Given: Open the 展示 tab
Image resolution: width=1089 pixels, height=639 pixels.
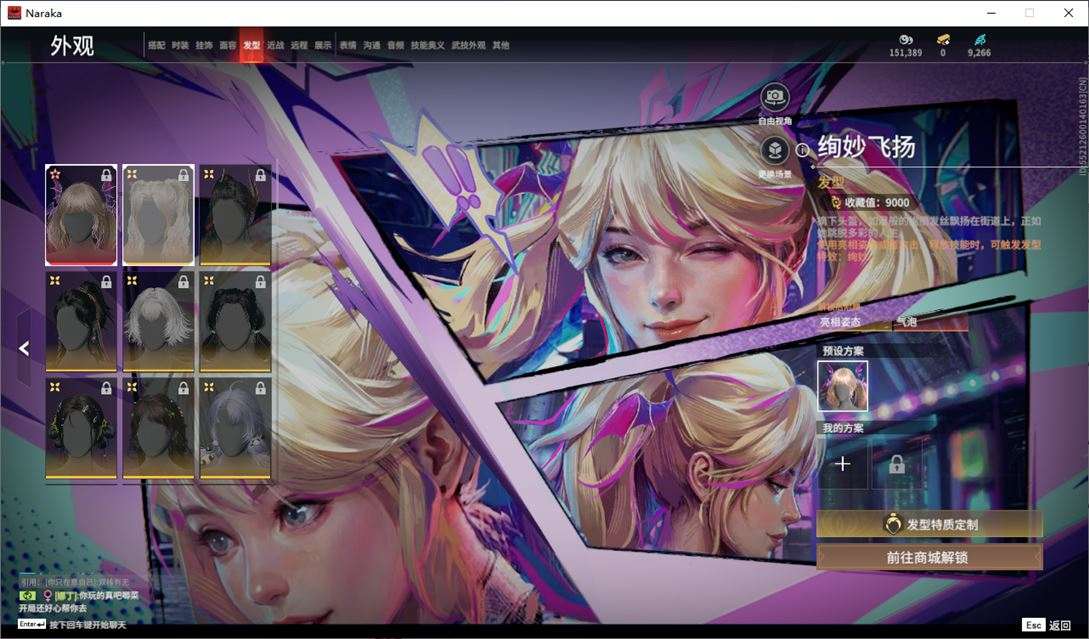Looking at the screenshot, I should [323, 45].
